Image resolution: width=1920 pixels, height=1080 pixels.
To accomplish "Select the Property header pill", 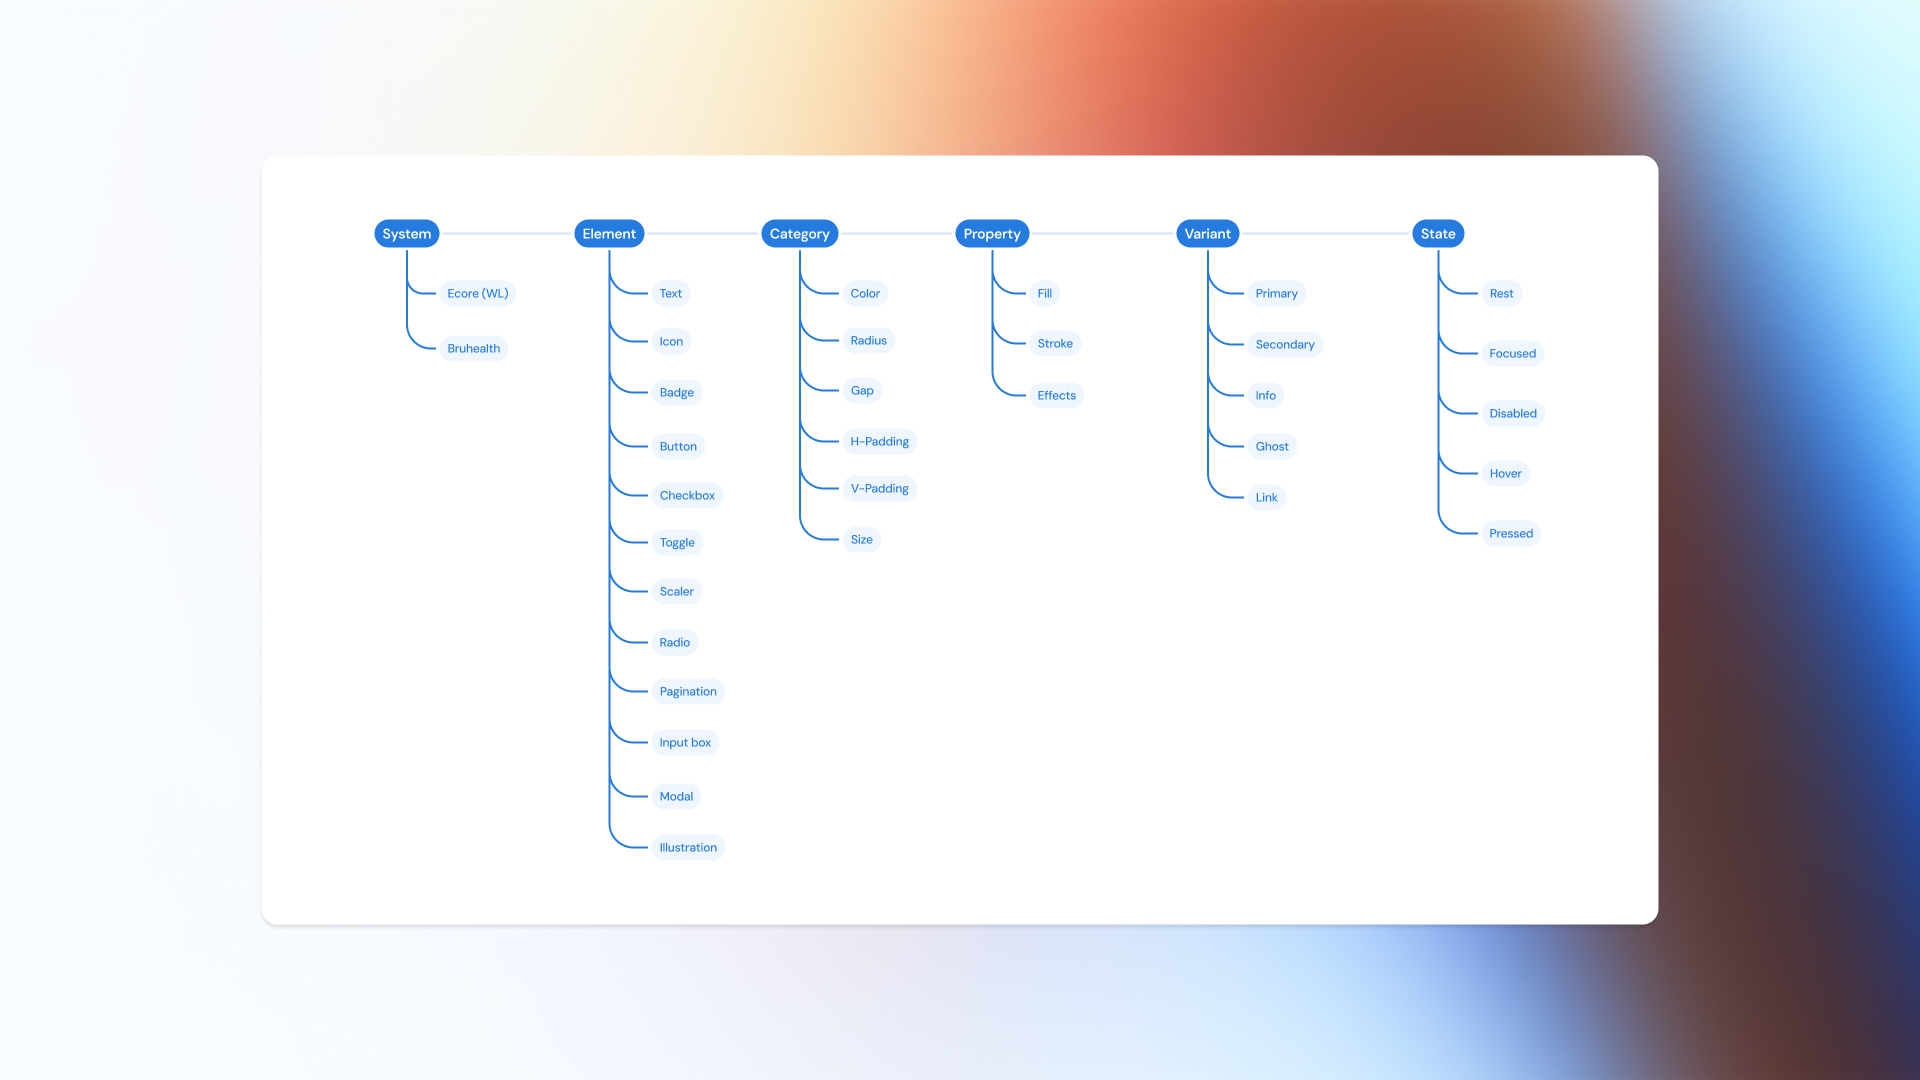I will click(991, 233).
